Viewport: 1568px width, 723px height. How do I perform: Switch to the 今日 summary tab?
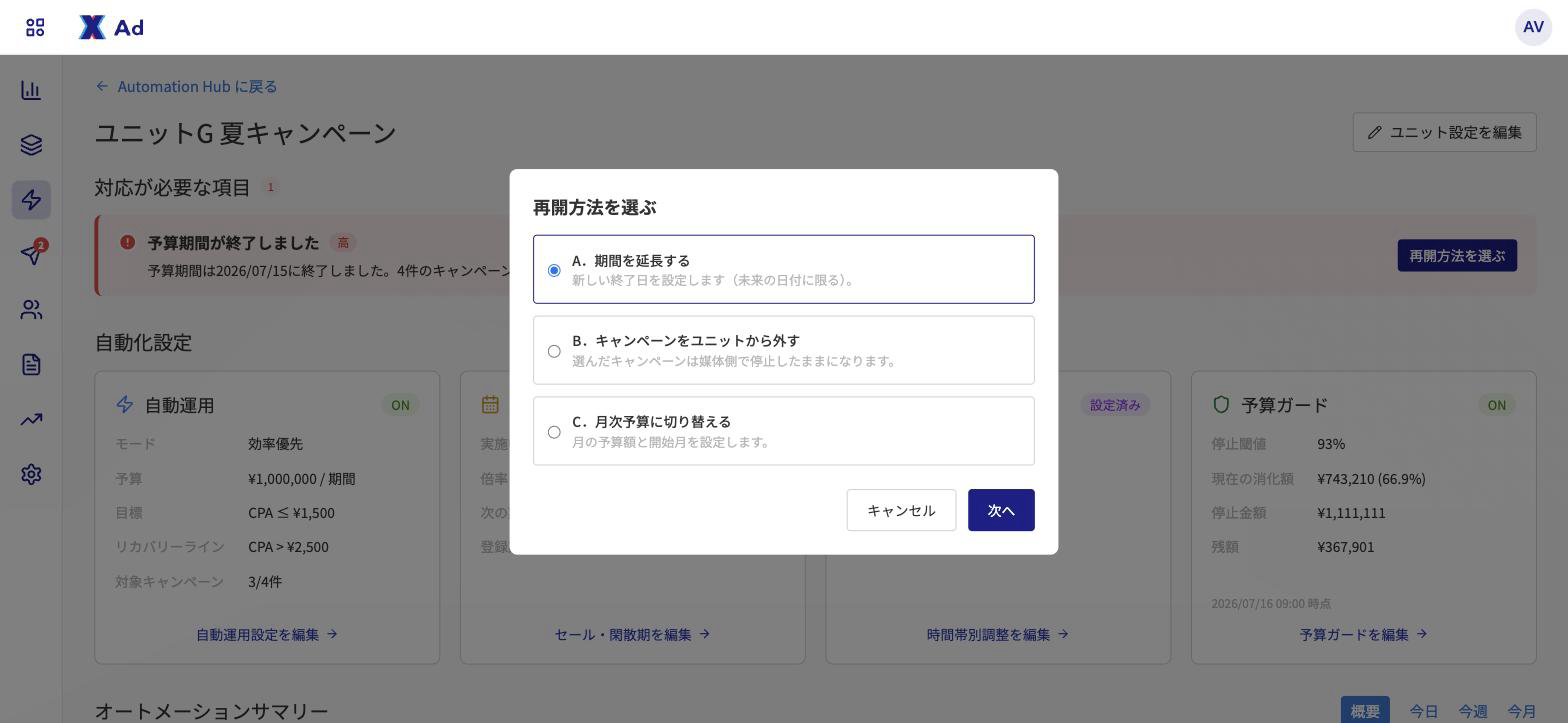pyautogui.click(x=1424, y=711)
